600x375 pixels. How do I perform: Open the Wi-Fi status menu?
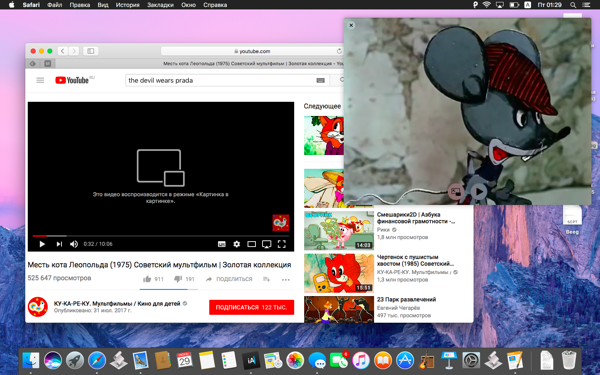[487, 5]
